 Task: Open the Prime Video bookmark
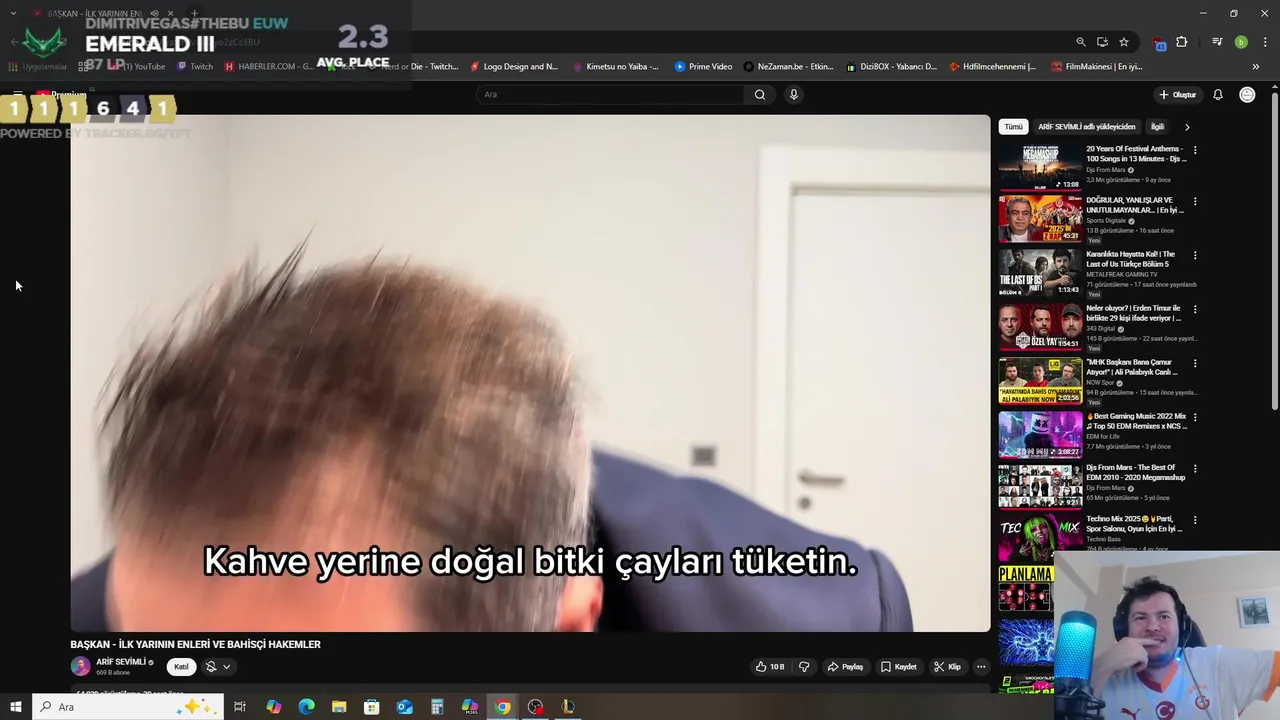703,67
